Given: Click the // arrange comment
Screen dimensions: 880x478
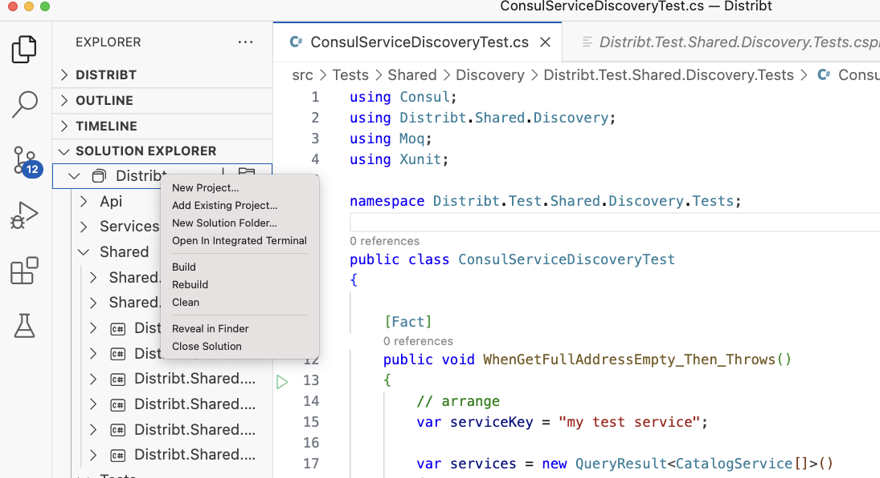Looking at the screenshot, I should (x=458, y=401).
